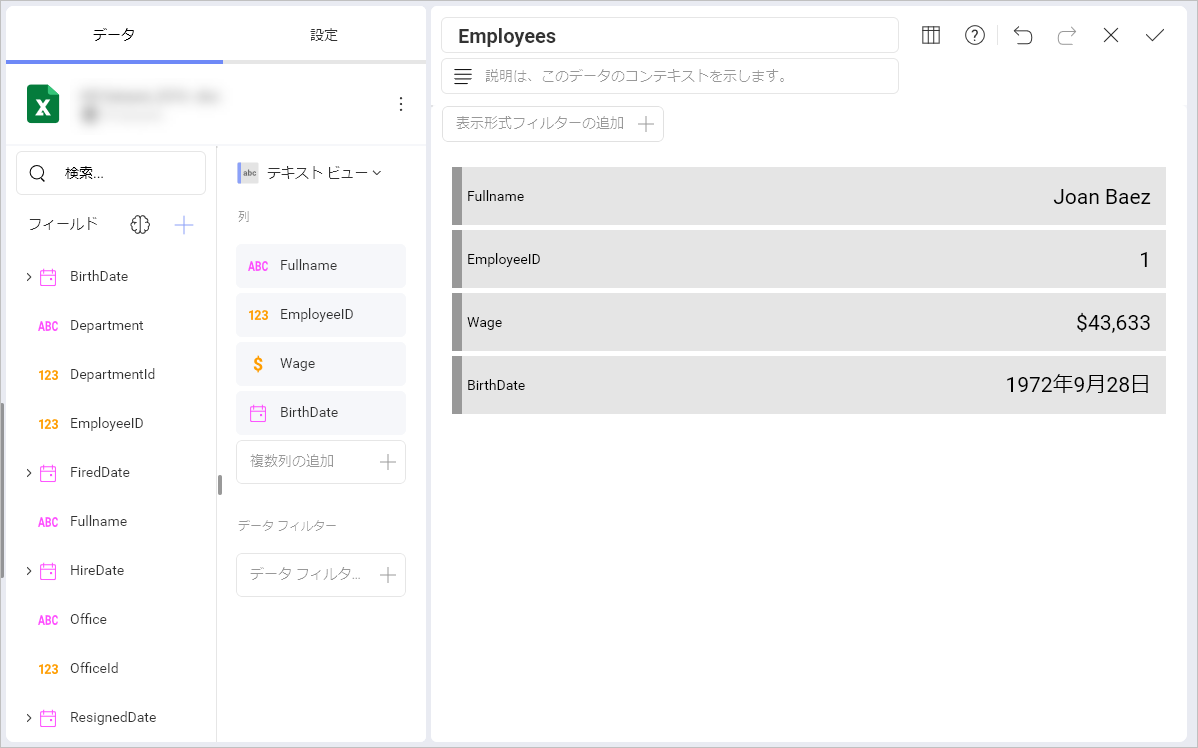This screenshot has height=748, width=1198.
Task: Undo the last change
Action: 1023,35
